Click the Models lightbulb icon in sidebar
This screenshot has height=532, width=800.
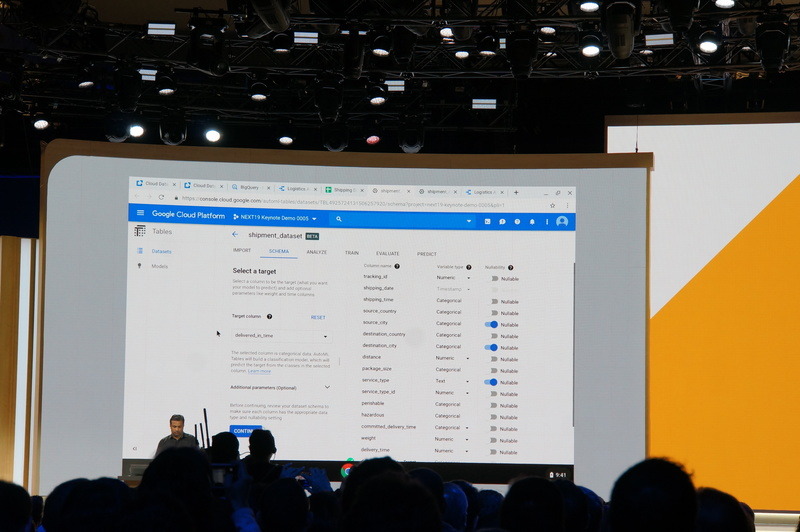[x=139, y=266]
